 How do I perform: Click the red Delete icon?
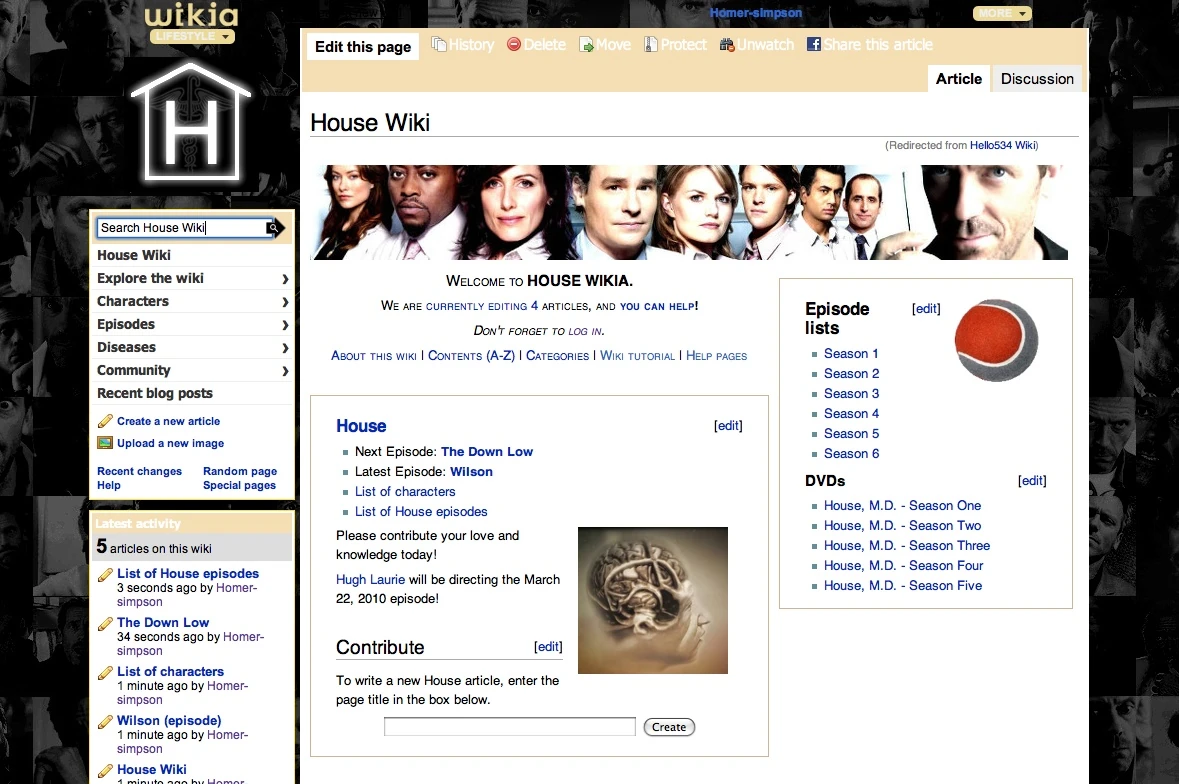click(514, 44)
